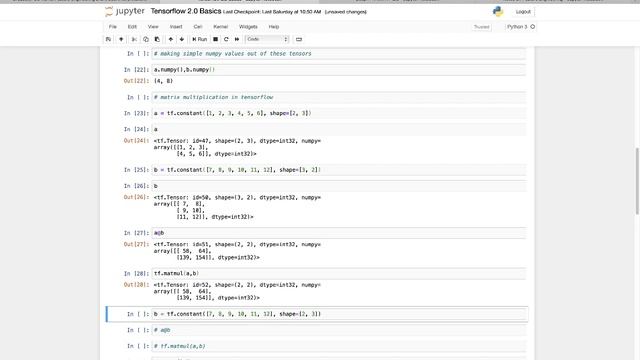Click the tf.matmul(a,b) cell 28
The height and width of the screenshot is (360, 640).
click(x=339, y=273)
